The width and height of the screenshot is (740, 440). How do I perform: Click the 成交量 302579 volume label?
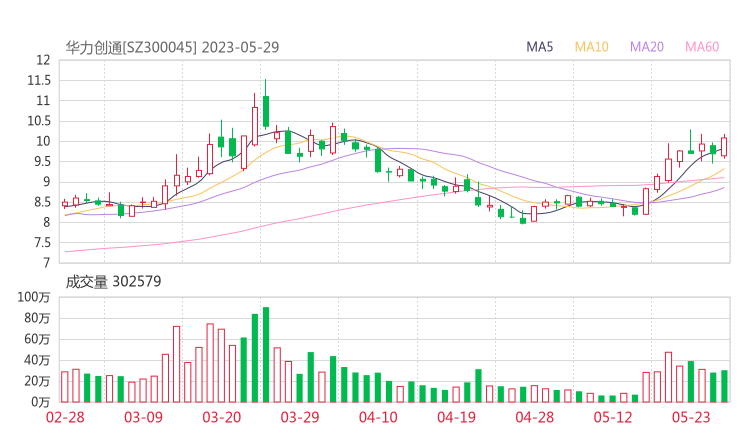(x=113, y=282)
